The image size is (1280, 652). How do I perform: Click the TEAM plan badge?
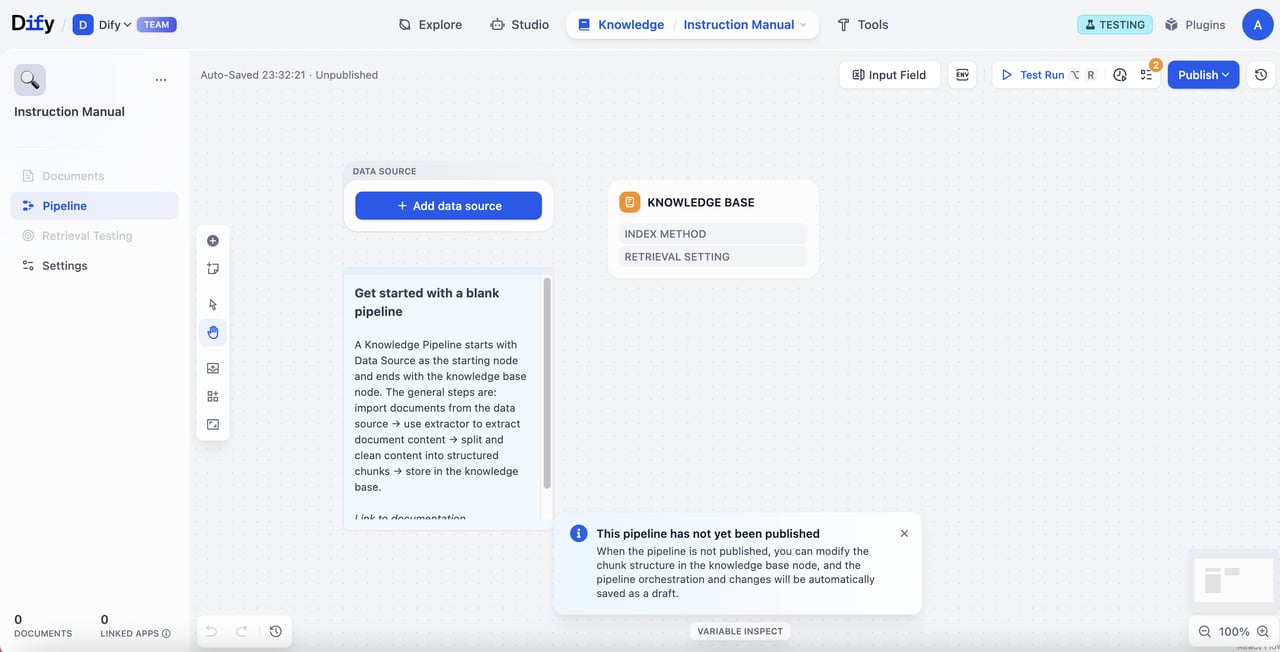pos(157,25)
